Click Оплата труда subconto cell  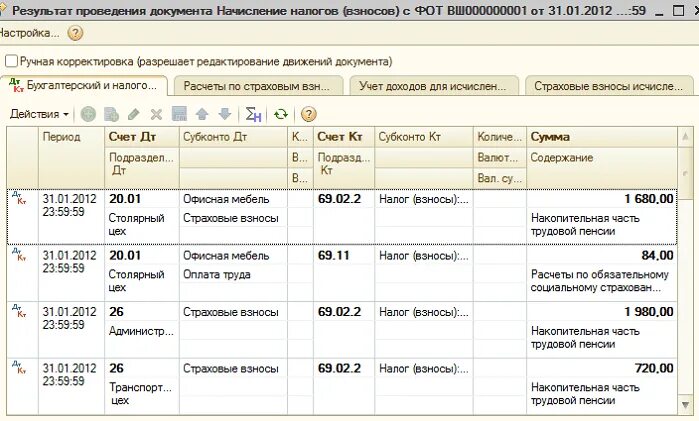tap(234, 274)
